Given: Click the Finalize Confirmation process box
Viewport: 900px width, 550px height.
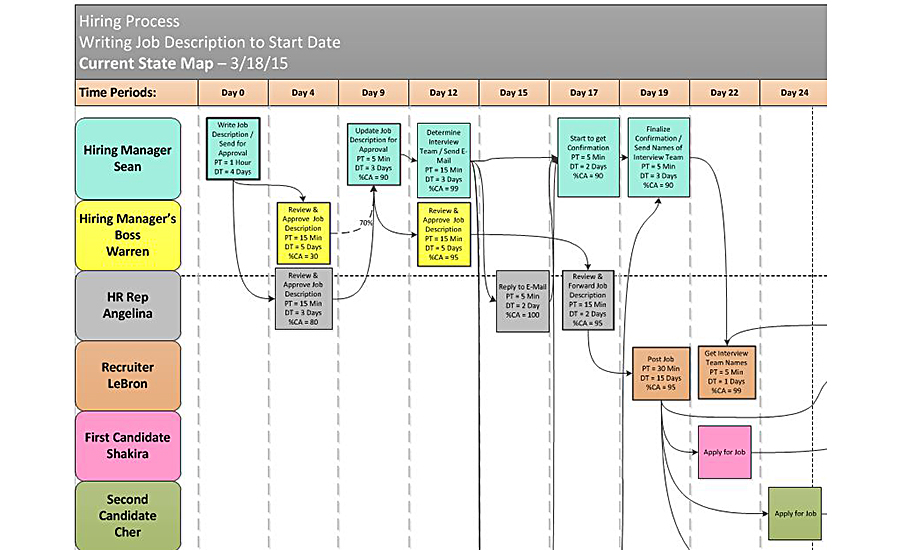Looking at the screenshot, I should click(x=658, y=157).
